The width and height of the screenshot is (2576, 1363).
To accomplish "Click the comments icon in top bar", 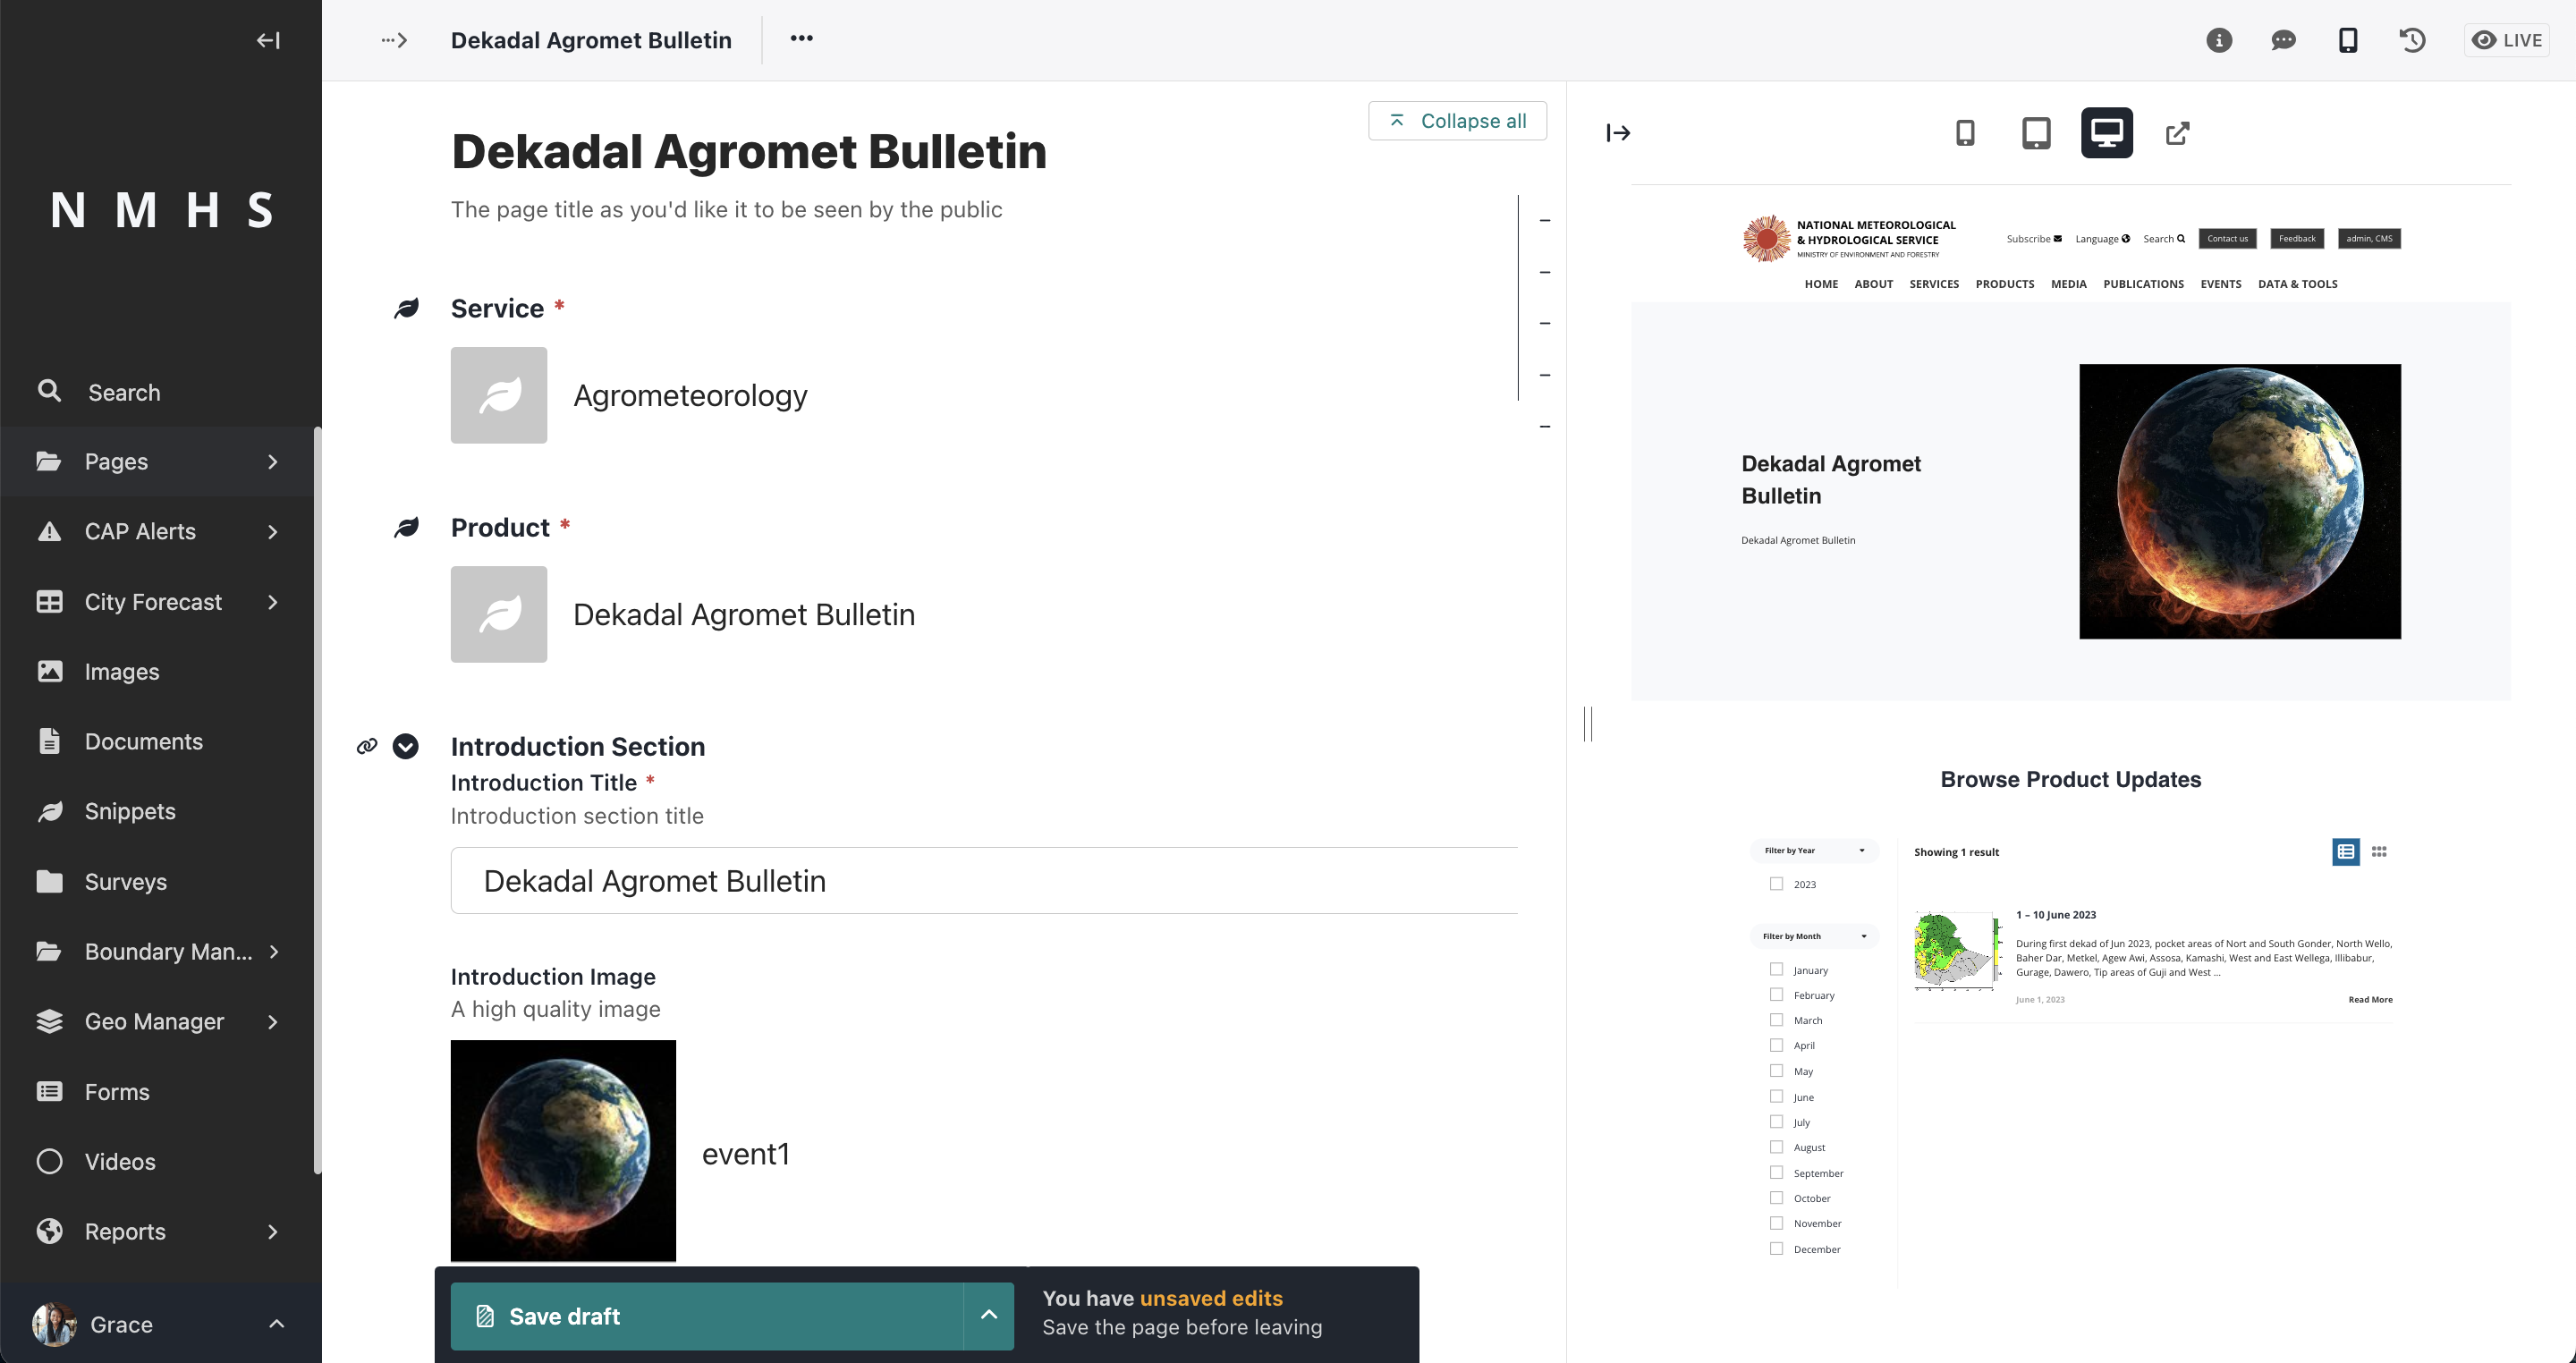I will (x=2281, y=41).
